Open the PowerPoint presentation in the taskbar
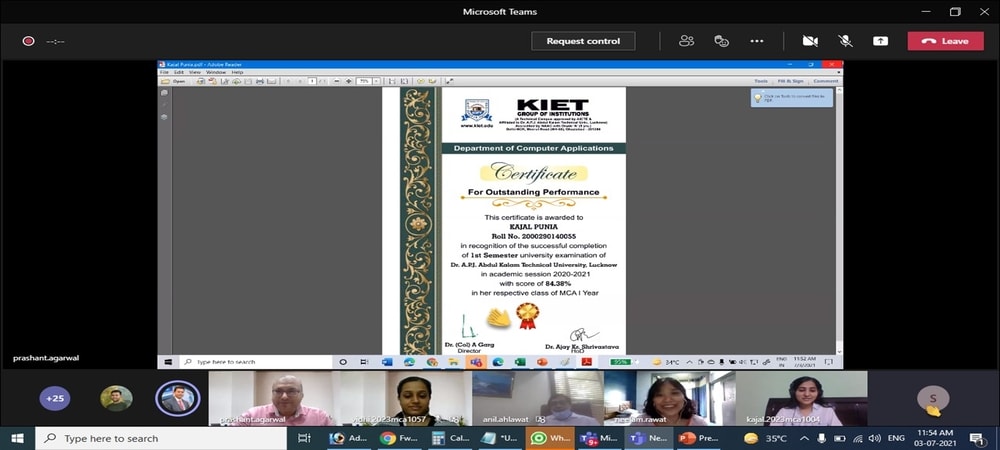This screenshot has height=450, width=1000. 696,438
